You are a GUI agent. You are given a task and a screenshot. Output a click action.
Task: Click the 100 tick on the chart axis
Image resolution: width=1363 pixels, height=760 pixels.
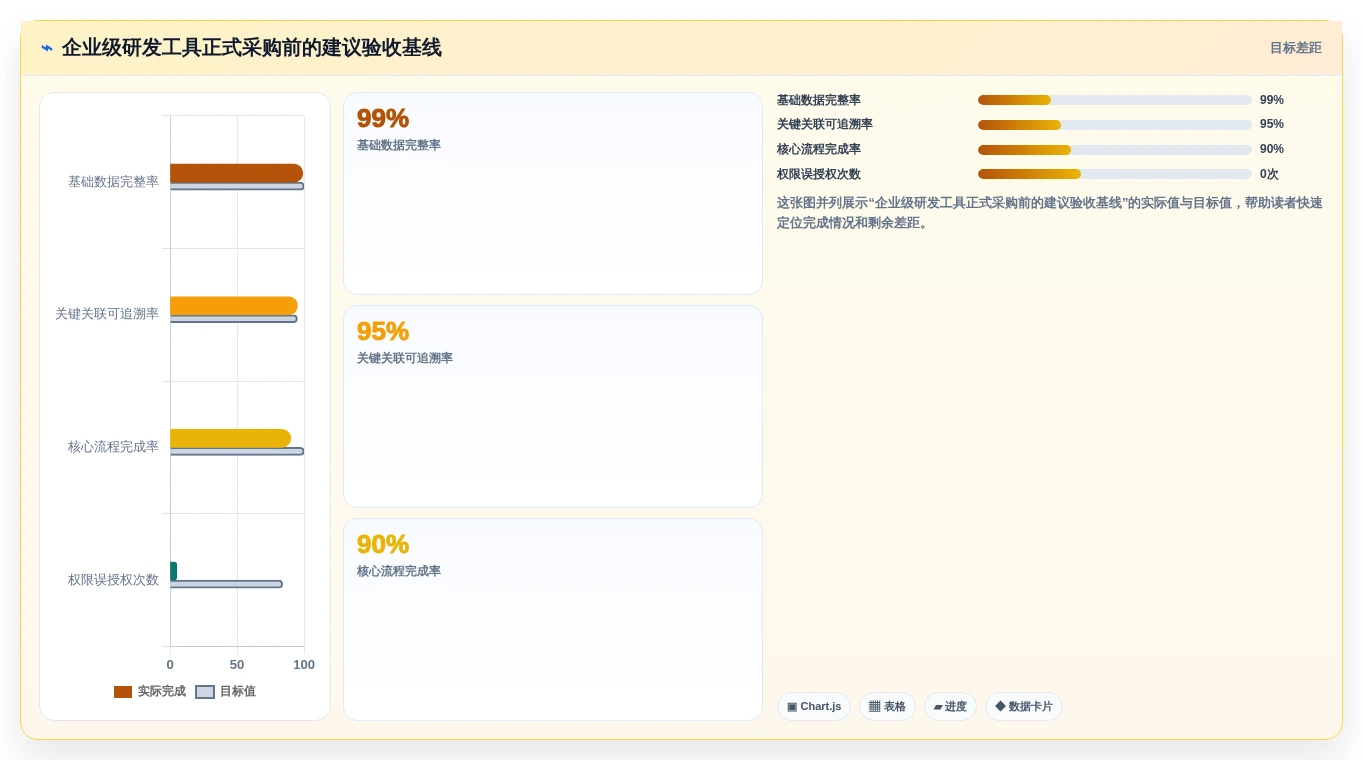(304, 665)
